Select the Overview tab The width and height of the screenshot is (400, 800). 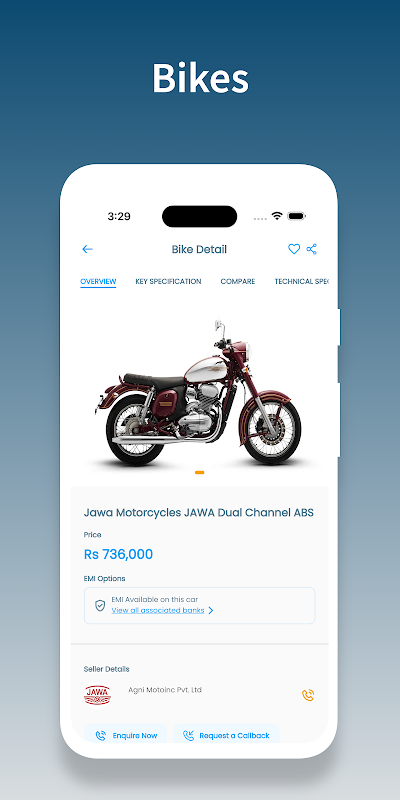click(x=98, y=282)
